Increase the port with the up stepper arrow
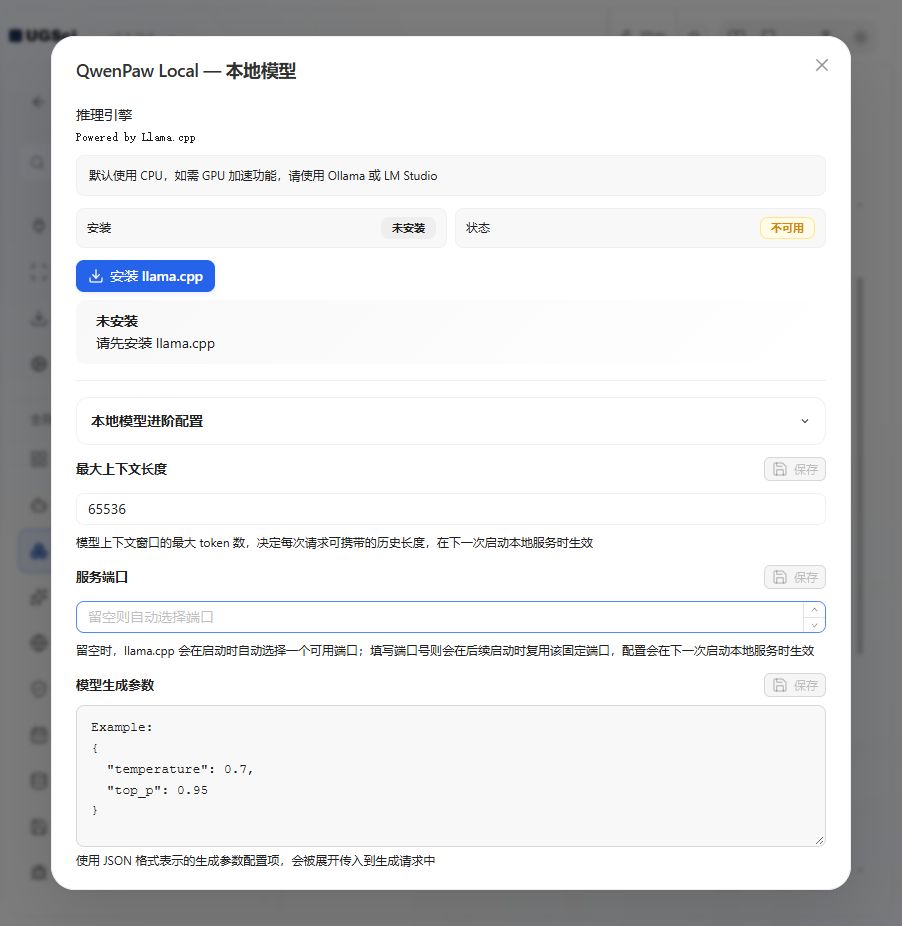The height and width of the screenshot is (926, 902). pyautogui.click(x=815, y=609)
